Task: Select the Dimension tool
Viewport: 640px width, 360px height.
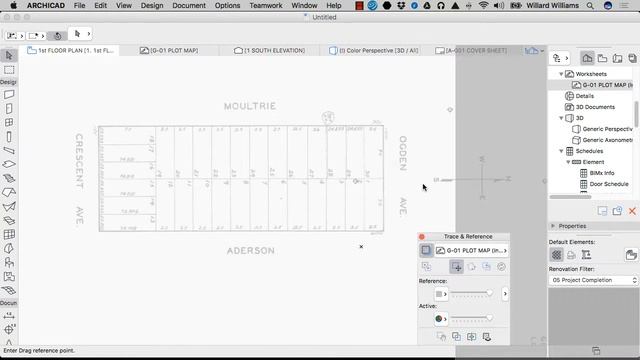Action: pyautogui.click(x=9, y=316)
